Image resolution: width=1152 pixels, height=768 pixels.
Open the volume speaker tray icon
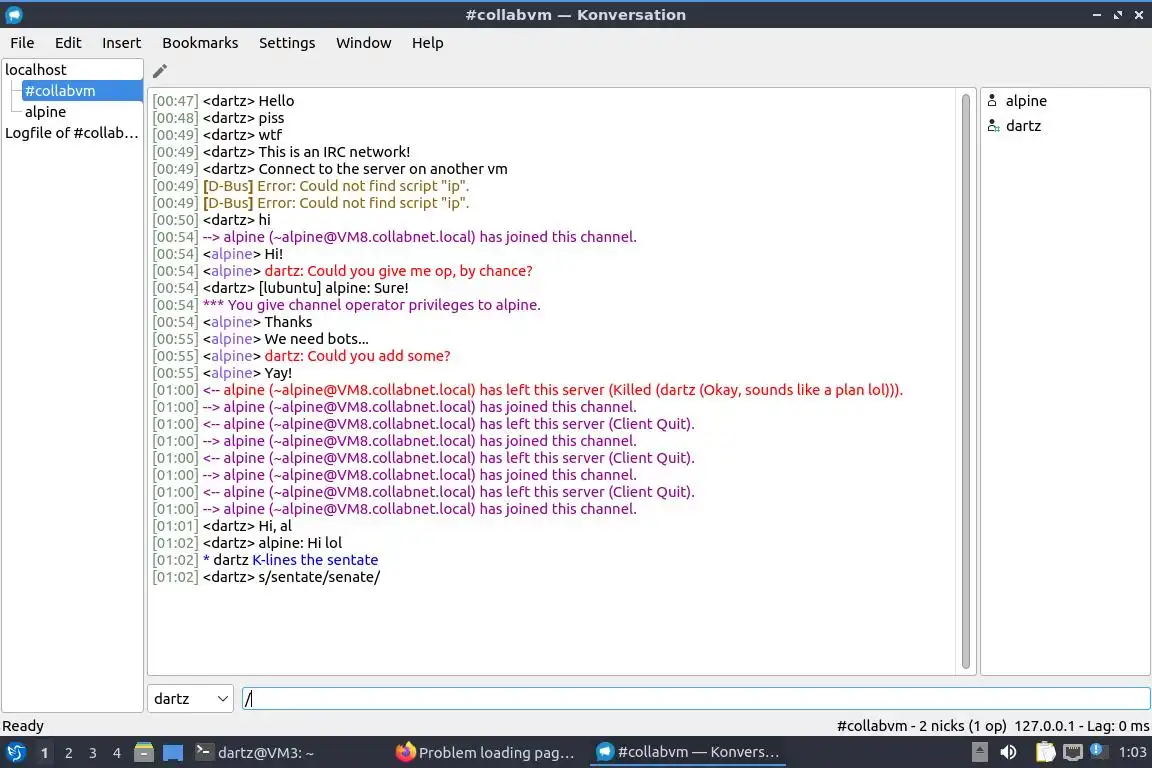(x=1008, y=752)
